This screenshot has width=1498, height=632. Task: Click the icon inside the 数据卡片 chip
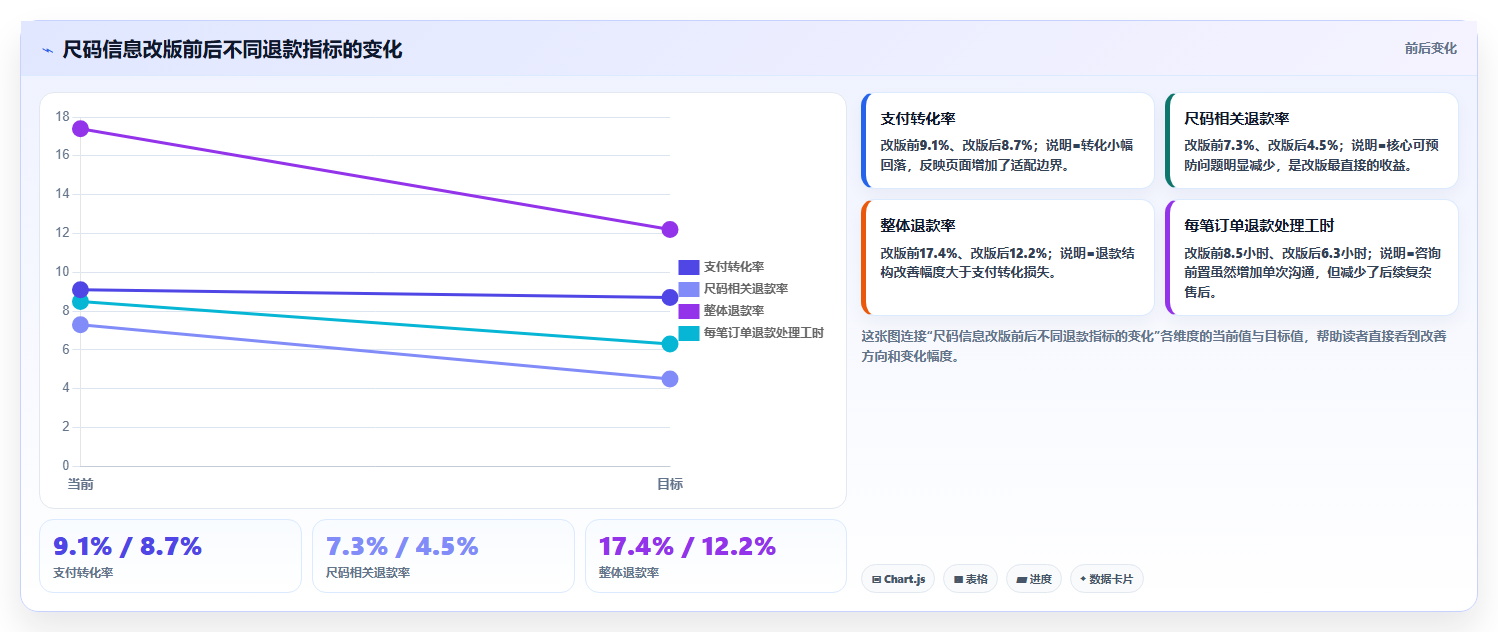point(1083,579)
